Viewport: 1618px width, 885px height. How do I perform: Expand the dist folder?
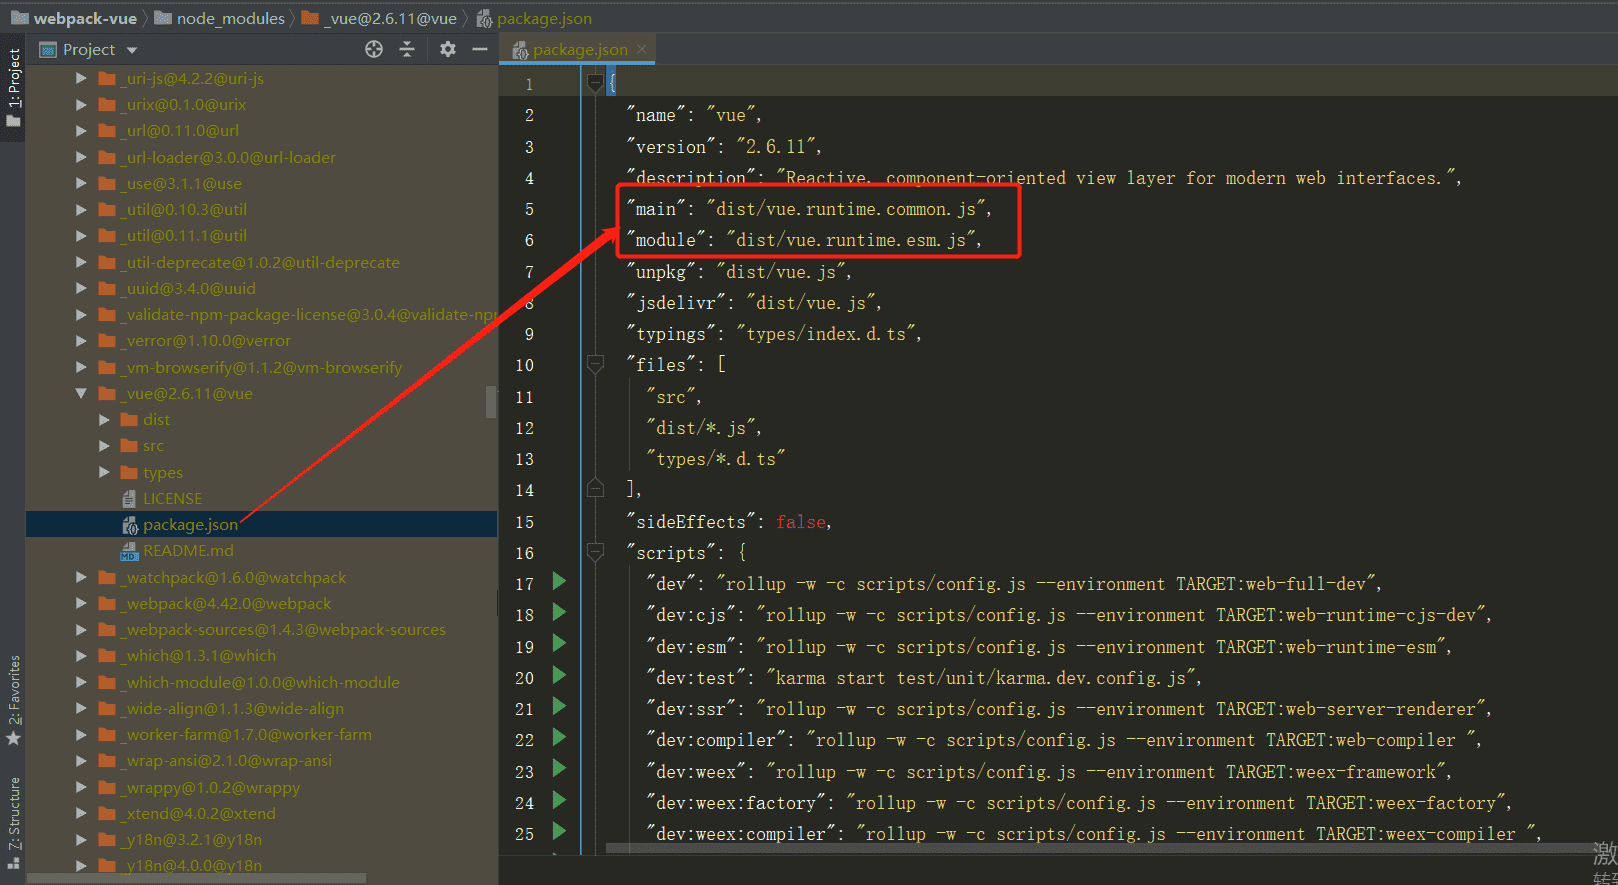pos(104,419)
